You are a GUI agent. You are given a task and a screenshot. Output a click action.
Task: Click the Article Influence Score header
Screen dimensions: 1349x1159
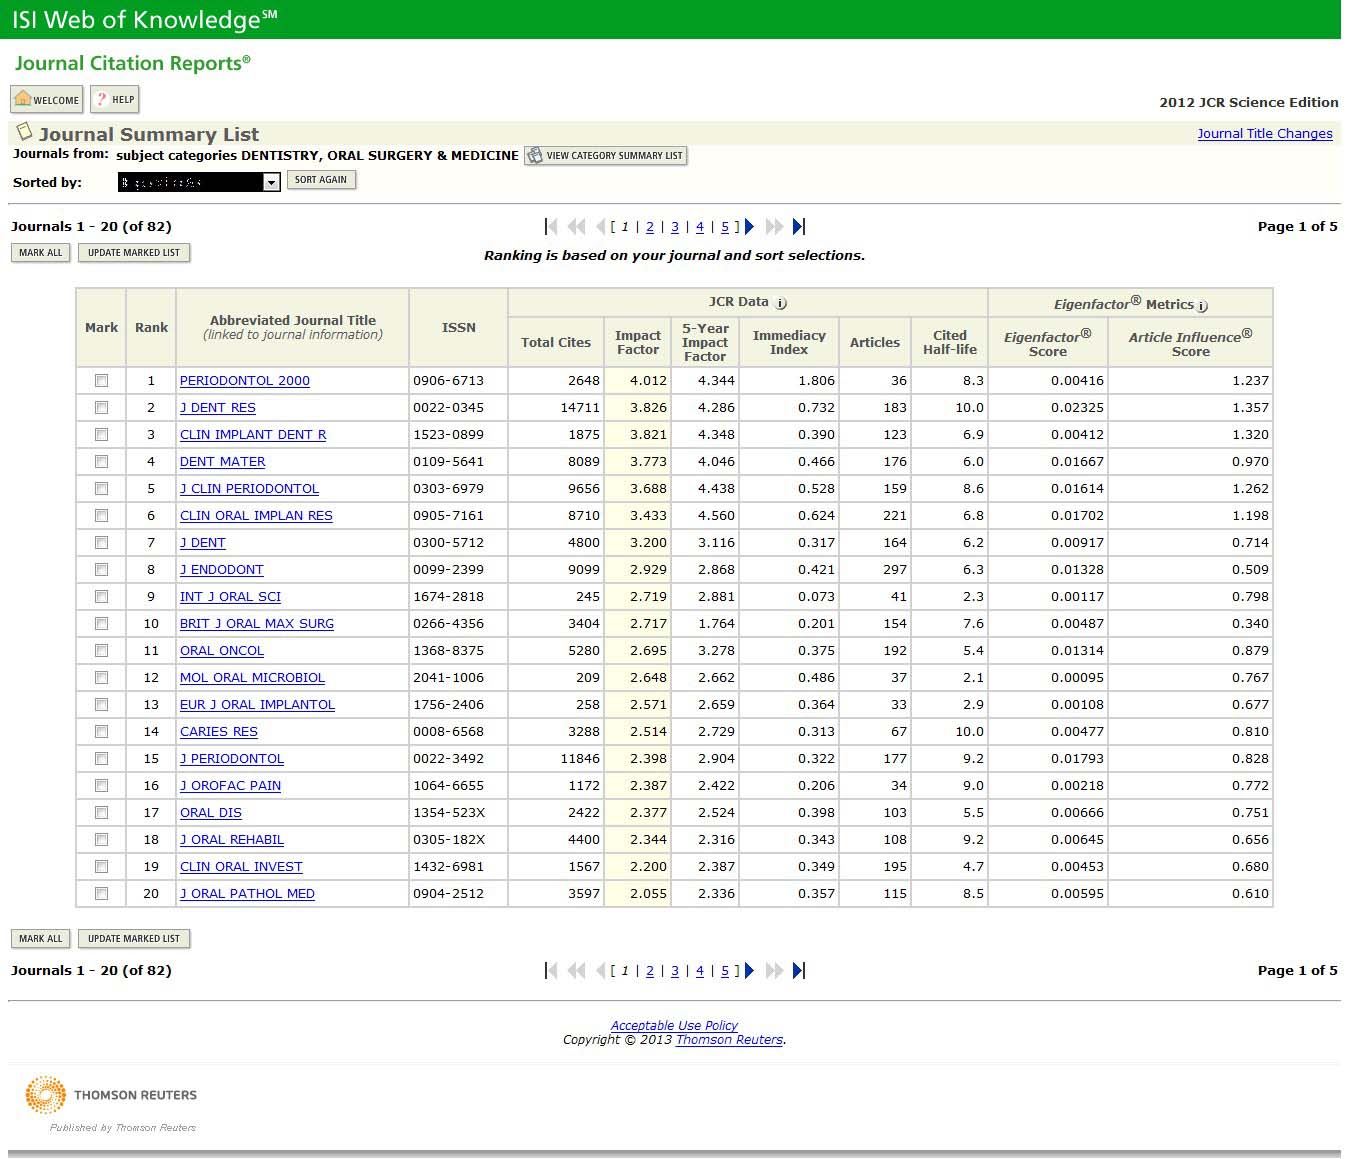click(1190, 343)
